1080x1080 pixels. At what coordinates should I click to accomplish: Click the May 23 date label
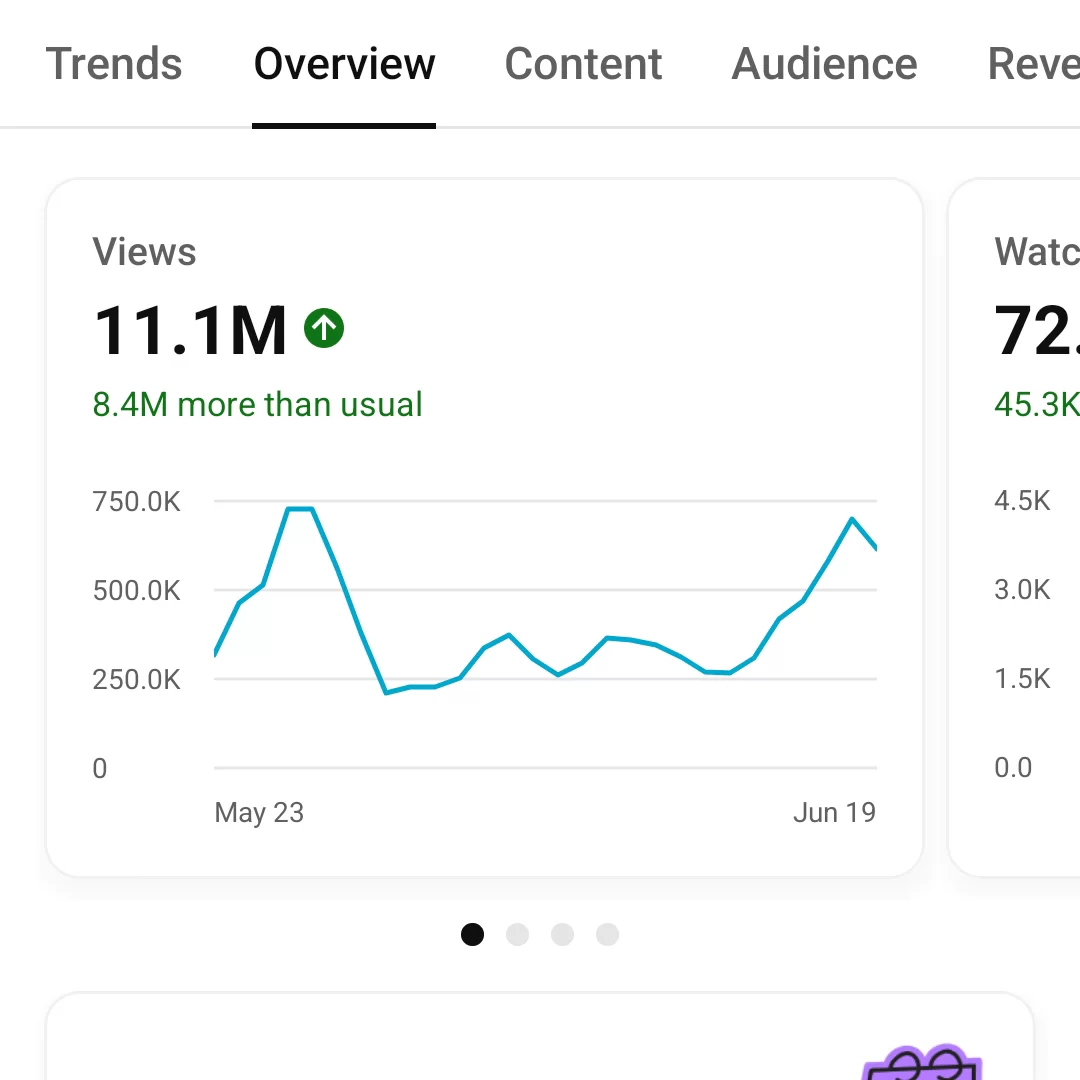click(259, 813)
